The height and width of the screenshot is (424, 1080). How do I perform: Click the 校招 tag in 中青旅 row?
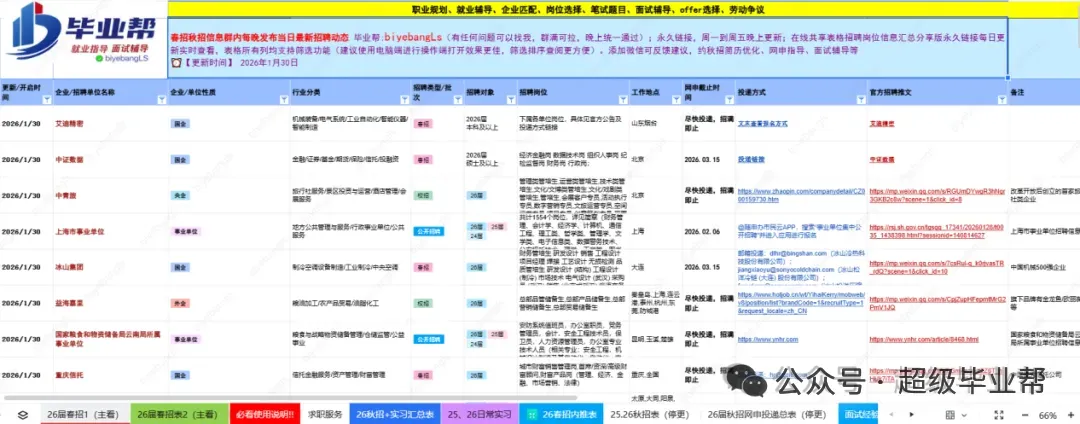coord(423,195)
